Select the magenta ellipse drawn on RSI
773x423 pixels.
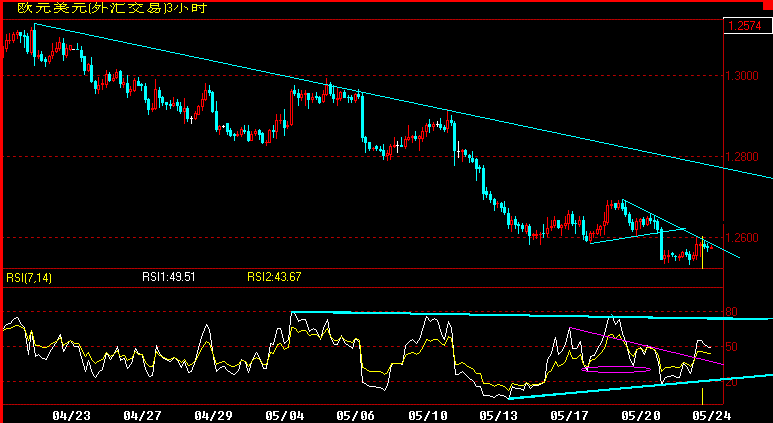pyautogui.click(x=616, y=369)
